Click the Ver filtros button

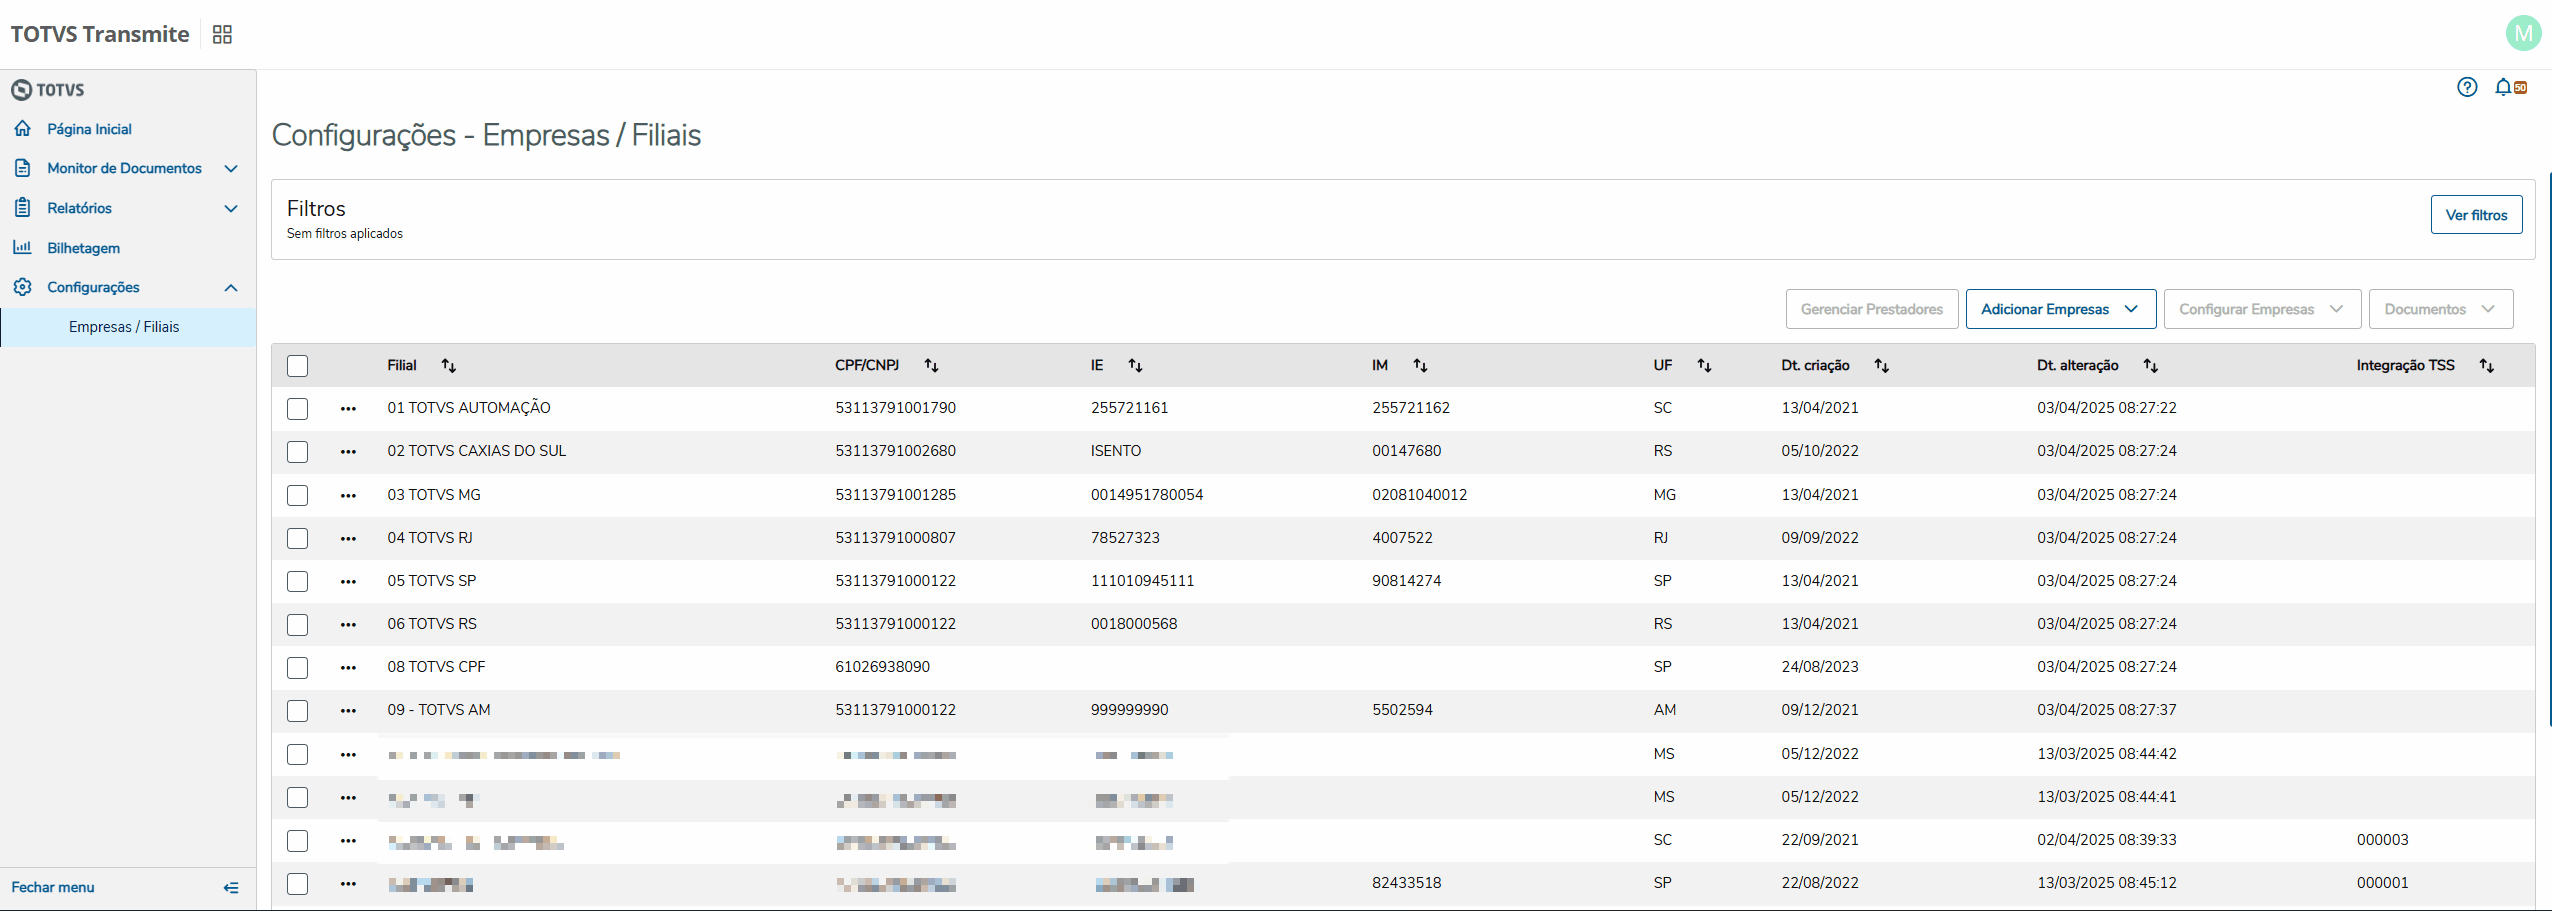click(x=2476, y=215)
